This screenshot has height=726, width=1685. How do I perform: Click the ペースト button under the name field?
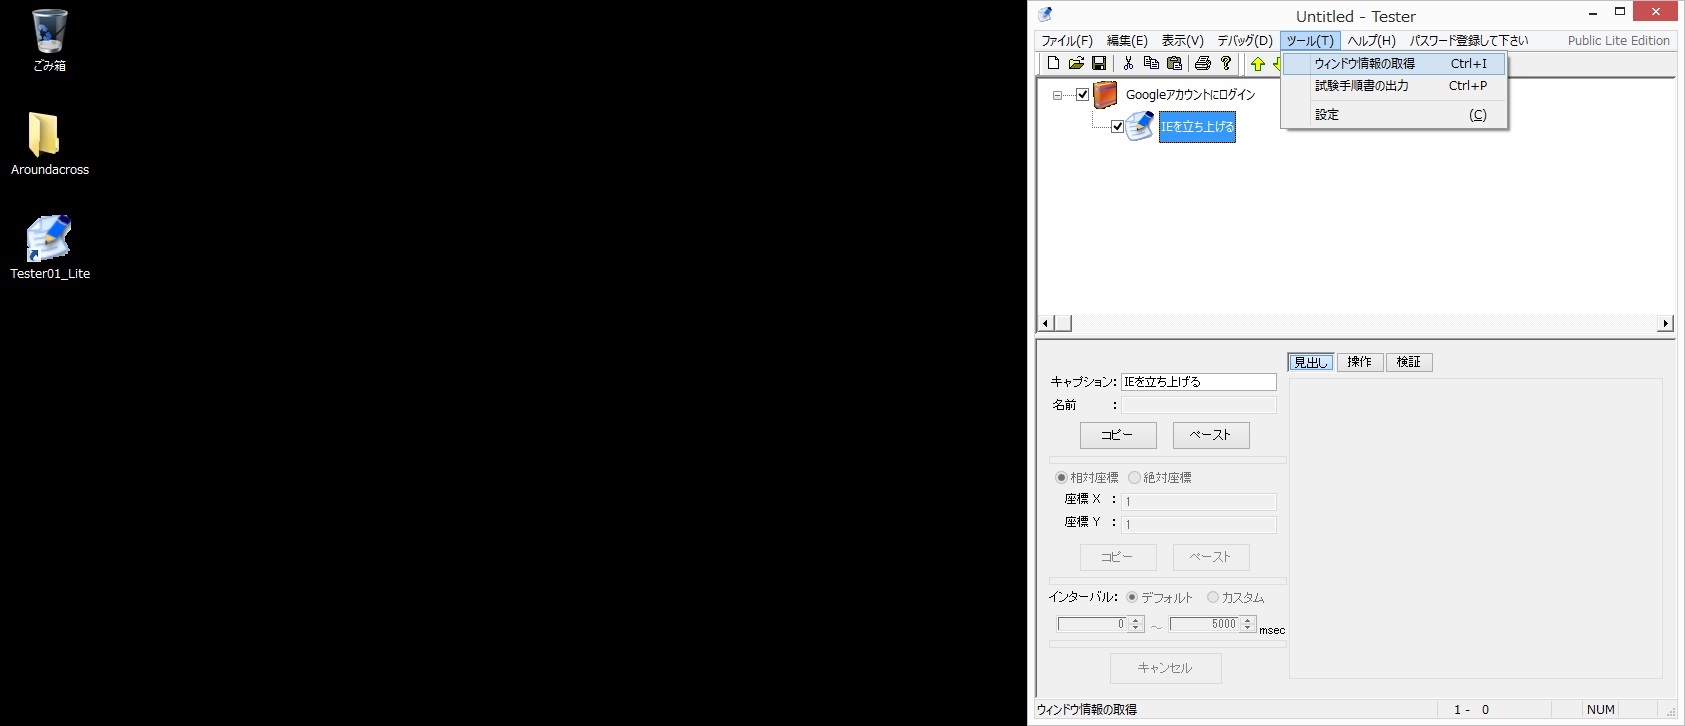1211,435
